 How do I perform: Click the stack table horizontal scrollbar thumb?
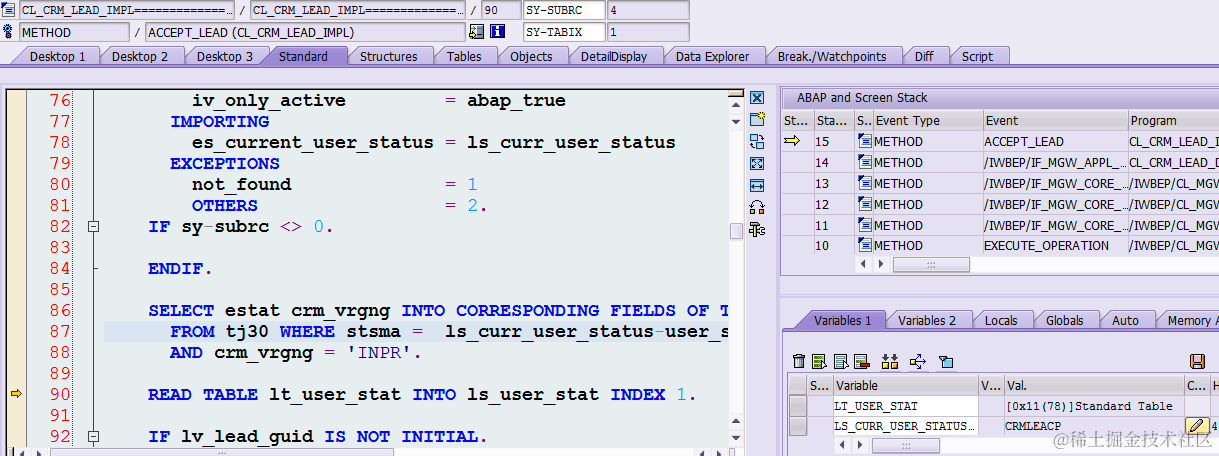tap(931, 265)
